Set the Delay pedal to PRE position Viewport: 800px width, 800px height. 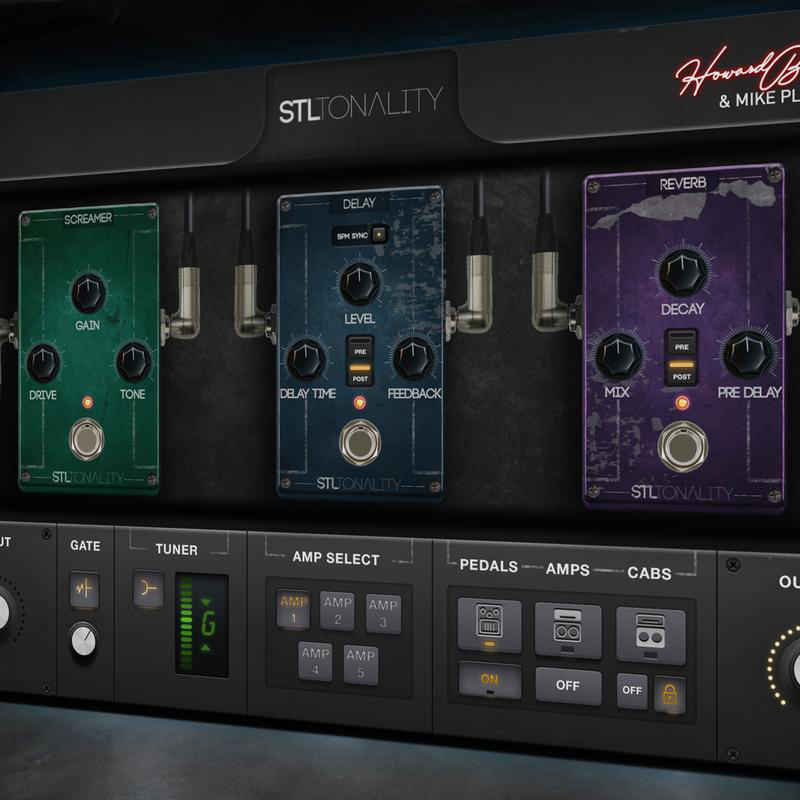360,348
